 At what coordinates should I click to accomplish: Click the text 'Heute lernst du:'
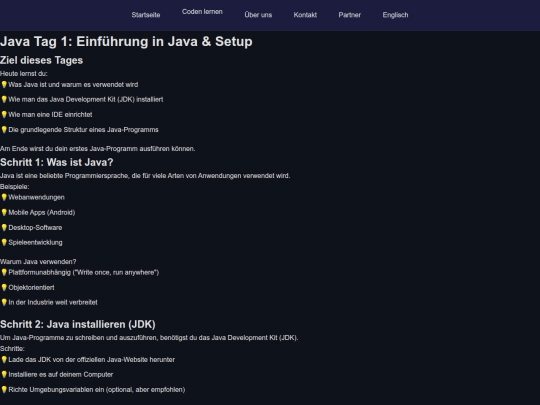(24, 74)
